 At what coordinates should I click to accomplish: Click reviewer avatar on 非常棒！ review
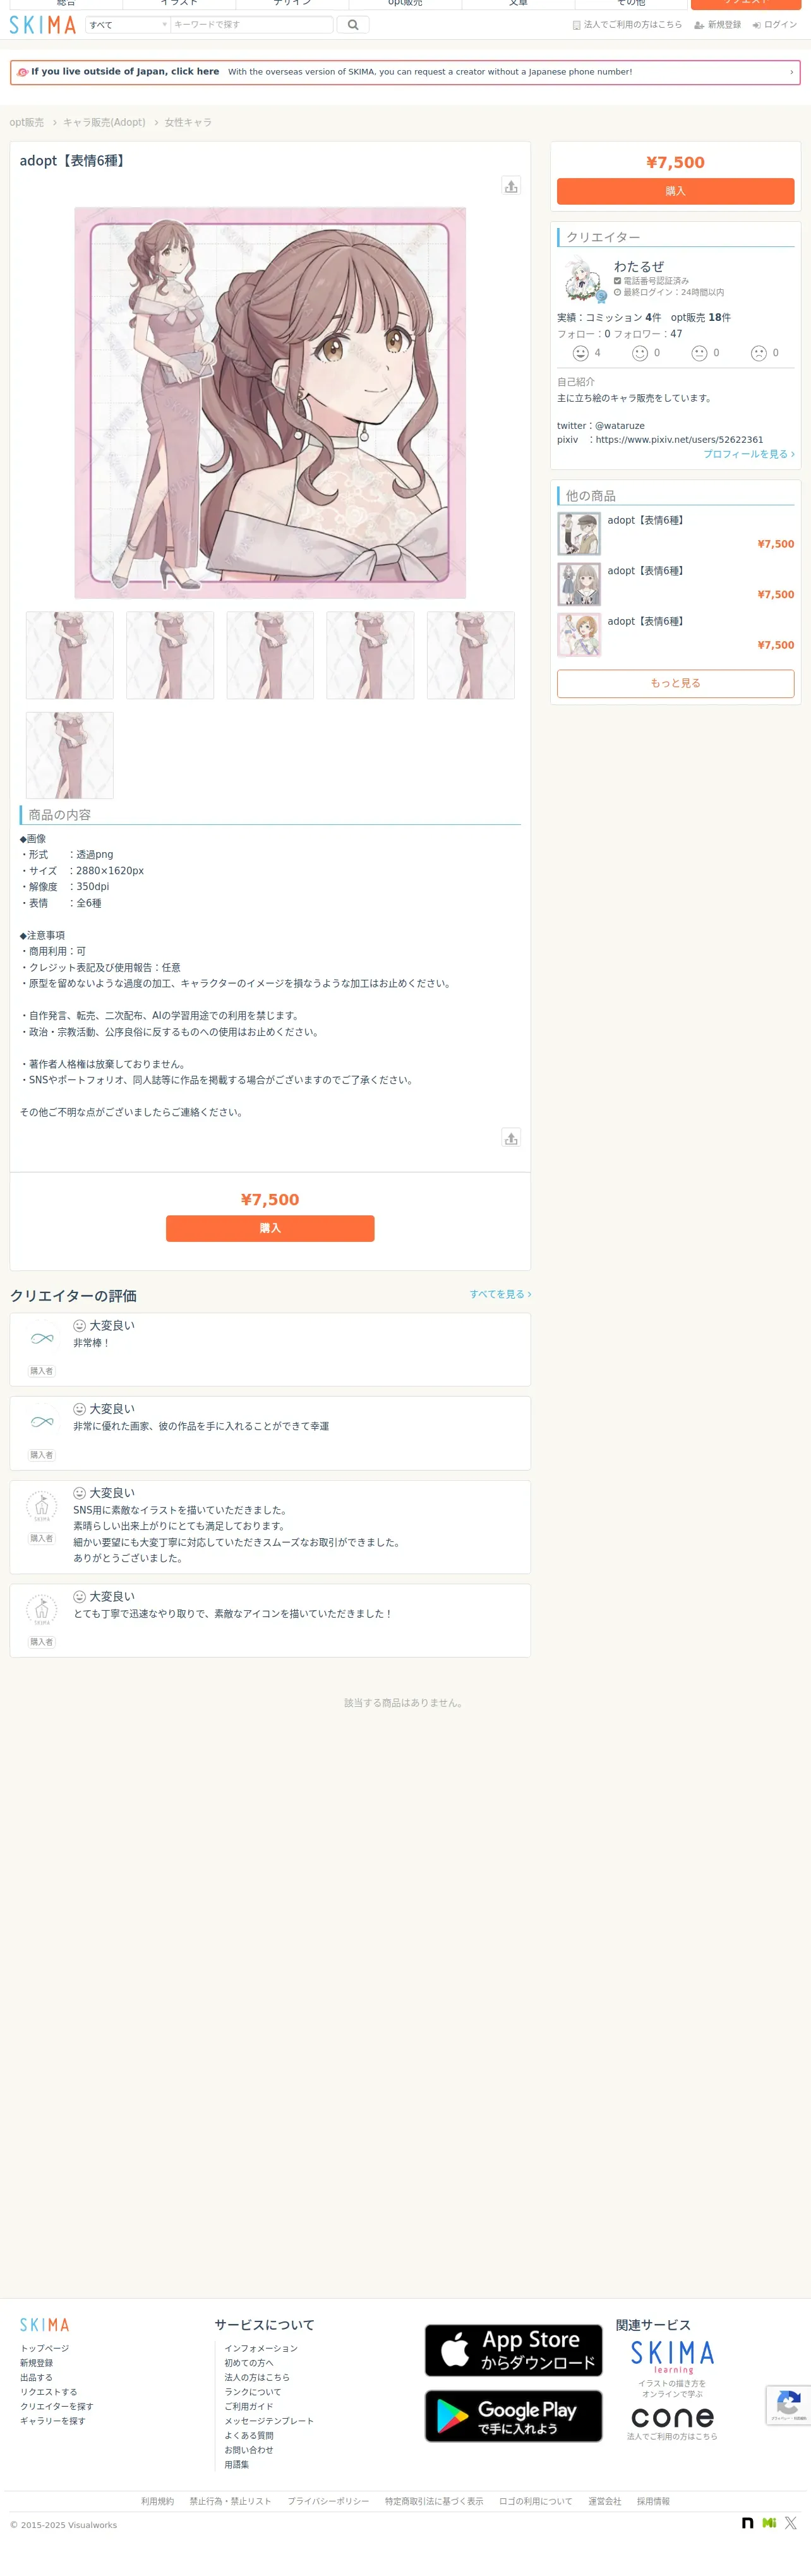coord(42,1338)
